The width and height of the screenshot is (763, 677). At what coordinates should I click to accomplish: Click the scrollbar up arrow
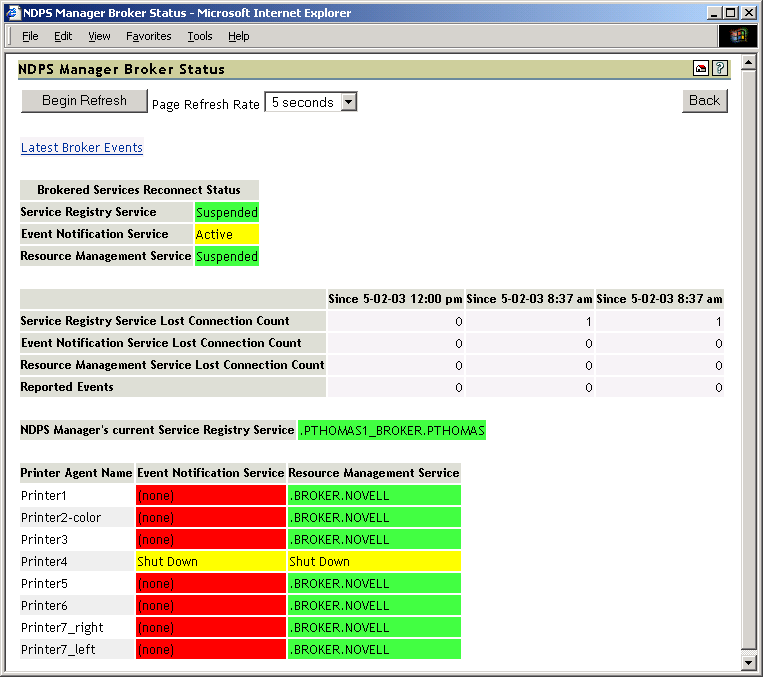pos(748,62)
